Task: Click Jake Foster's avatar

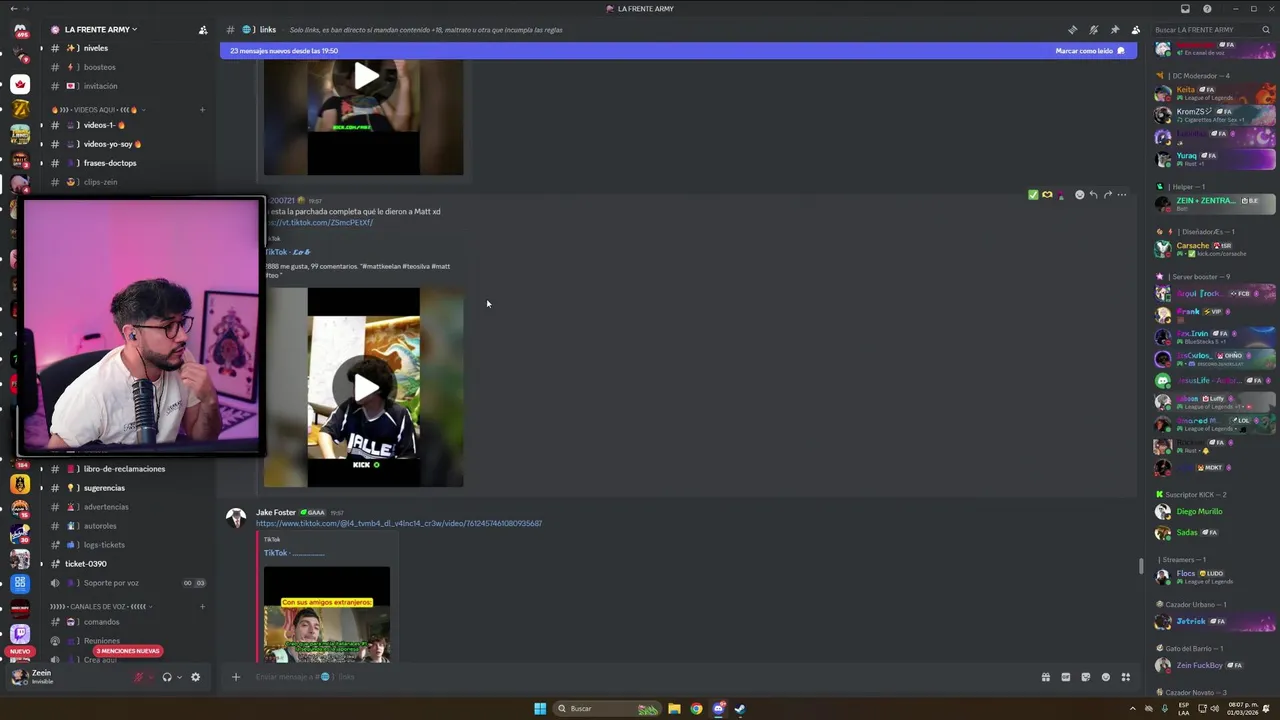Action: [x=236, y=518]
